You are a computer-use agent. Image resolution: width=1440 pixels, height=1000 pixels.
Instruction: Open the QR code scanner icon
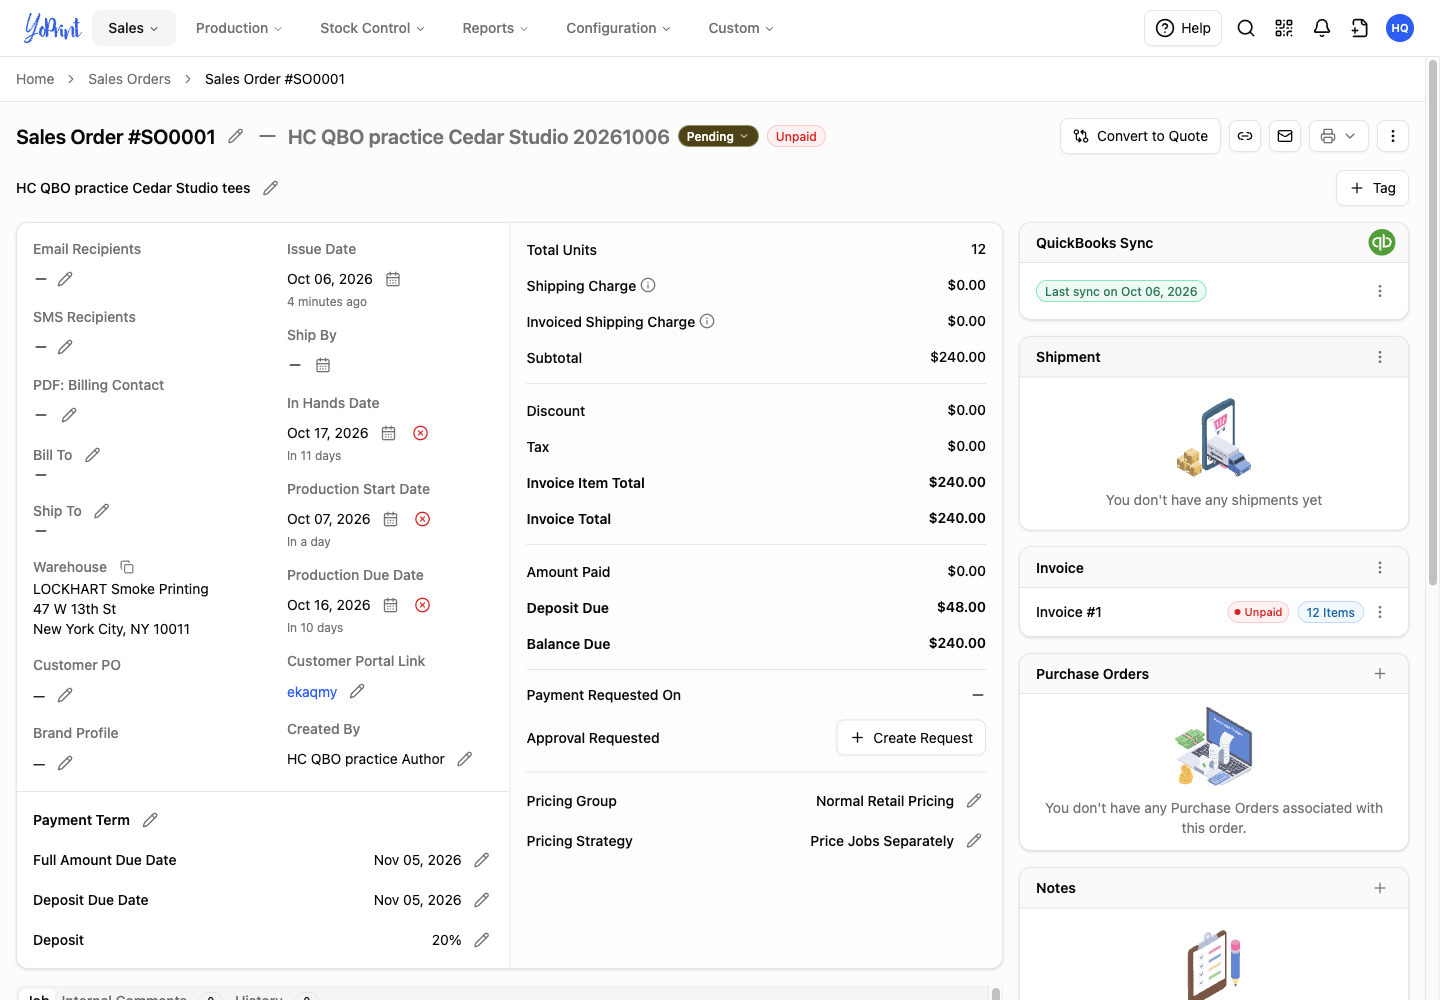click(1284, 28)
